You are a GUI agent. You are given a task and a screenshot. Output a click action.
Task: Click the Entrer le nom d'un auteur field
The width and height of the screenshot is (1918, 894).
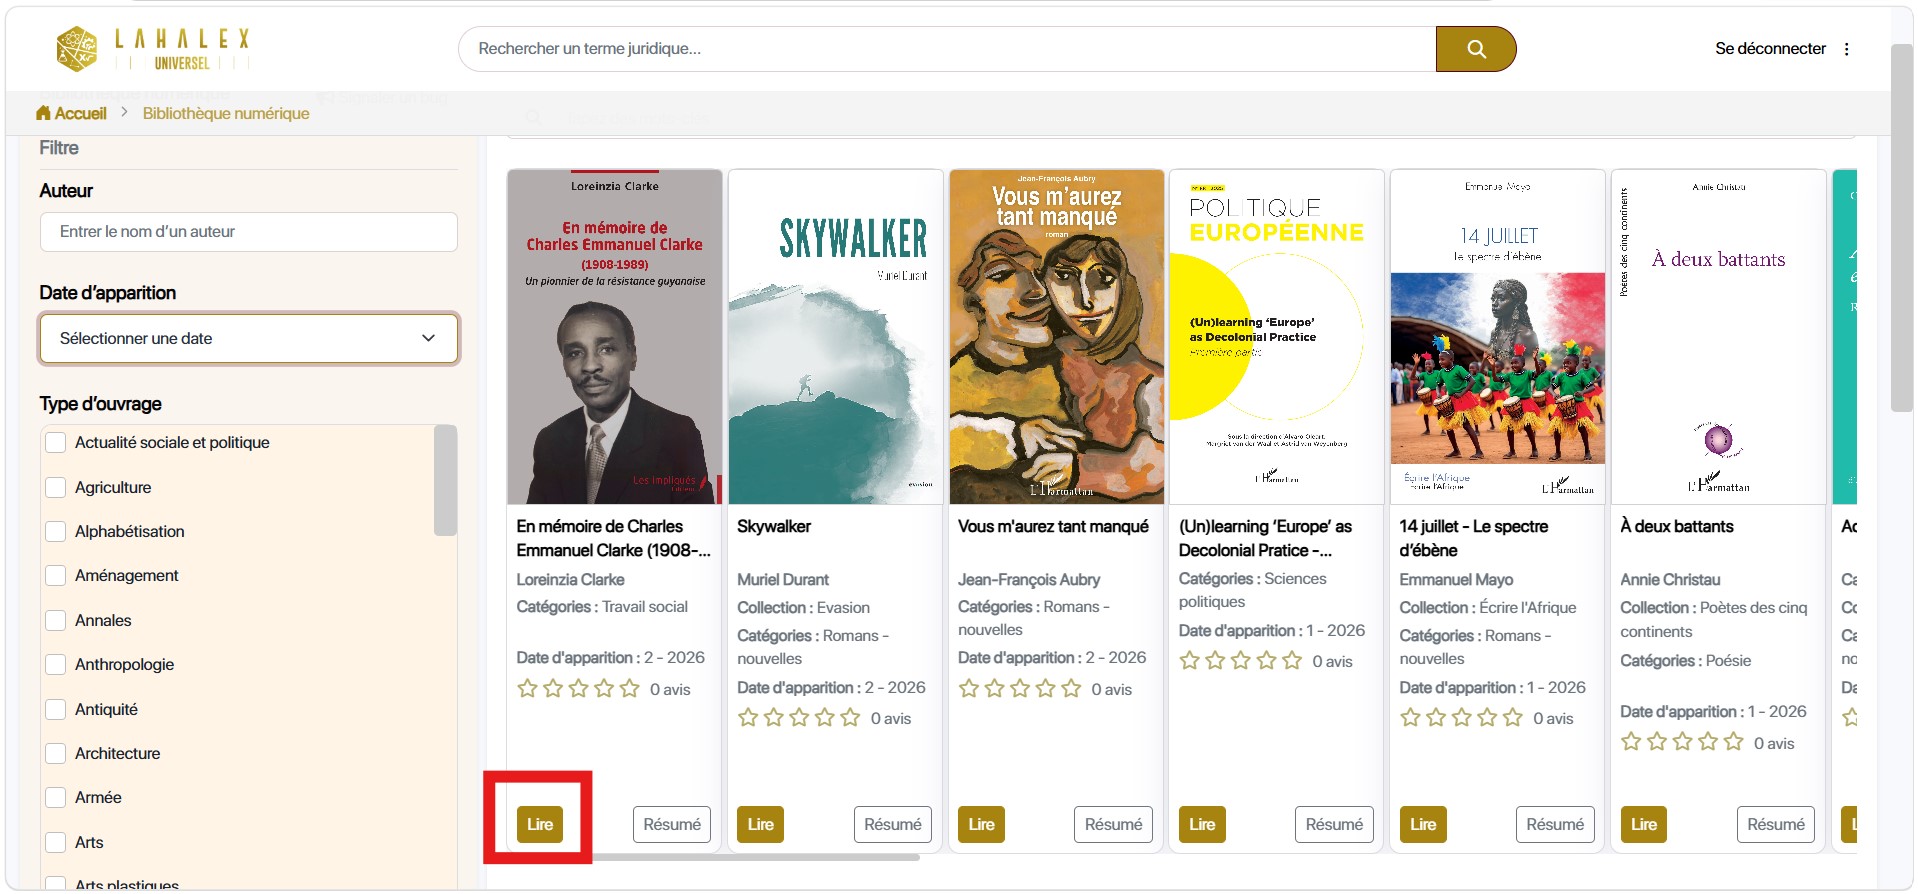(x=249, y=232)
